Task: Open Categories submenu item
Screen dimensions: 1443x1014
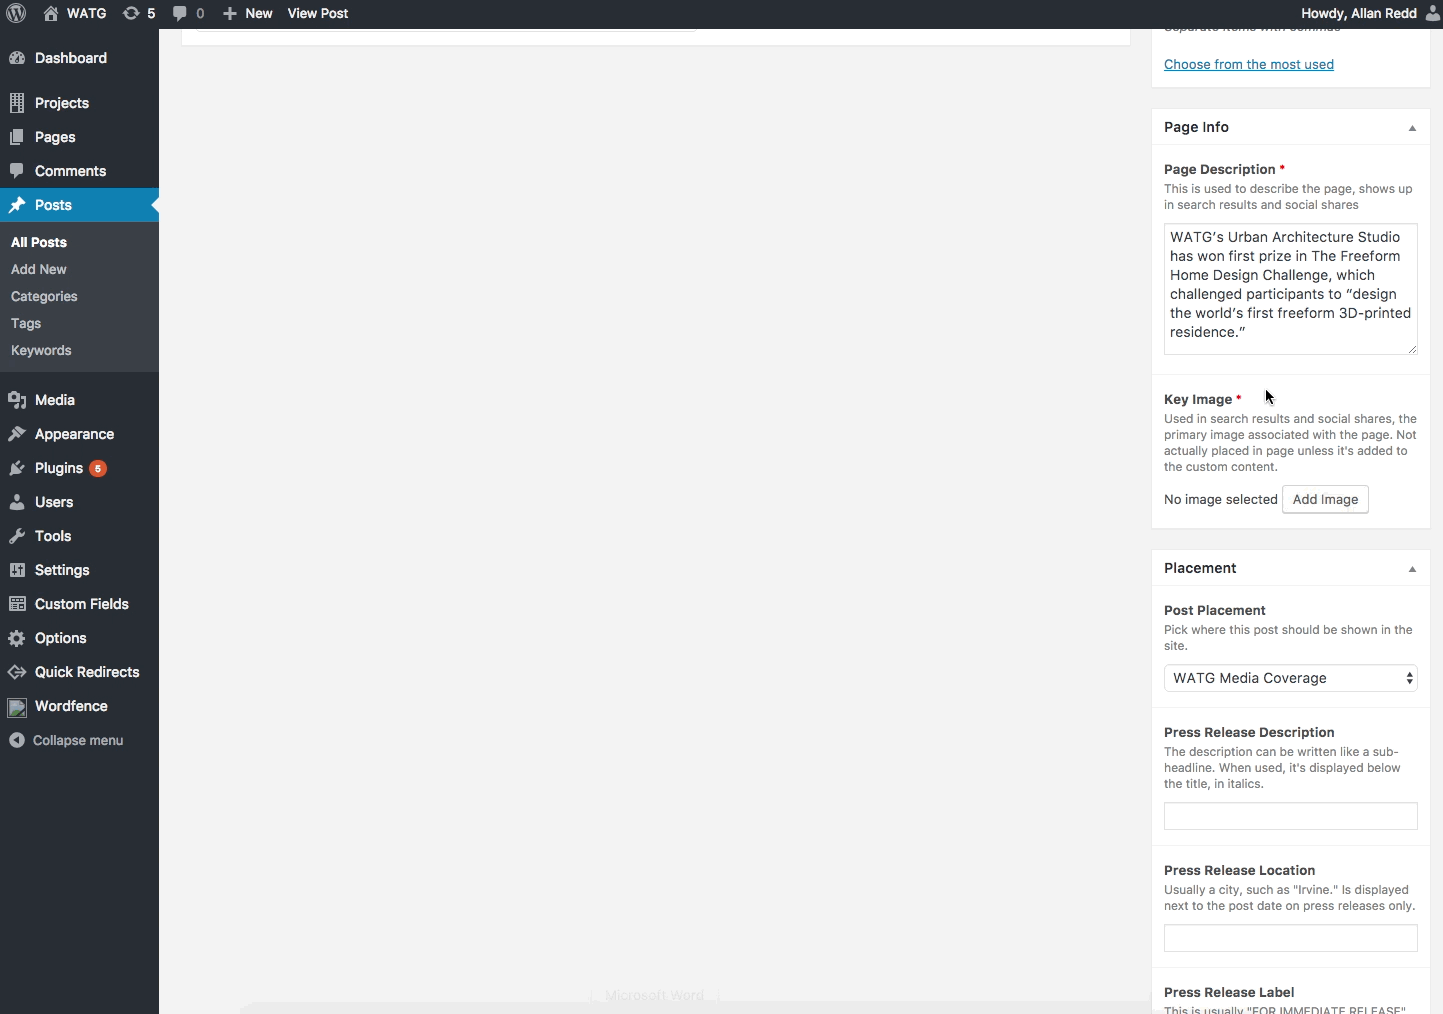Action: coord(44,296)
